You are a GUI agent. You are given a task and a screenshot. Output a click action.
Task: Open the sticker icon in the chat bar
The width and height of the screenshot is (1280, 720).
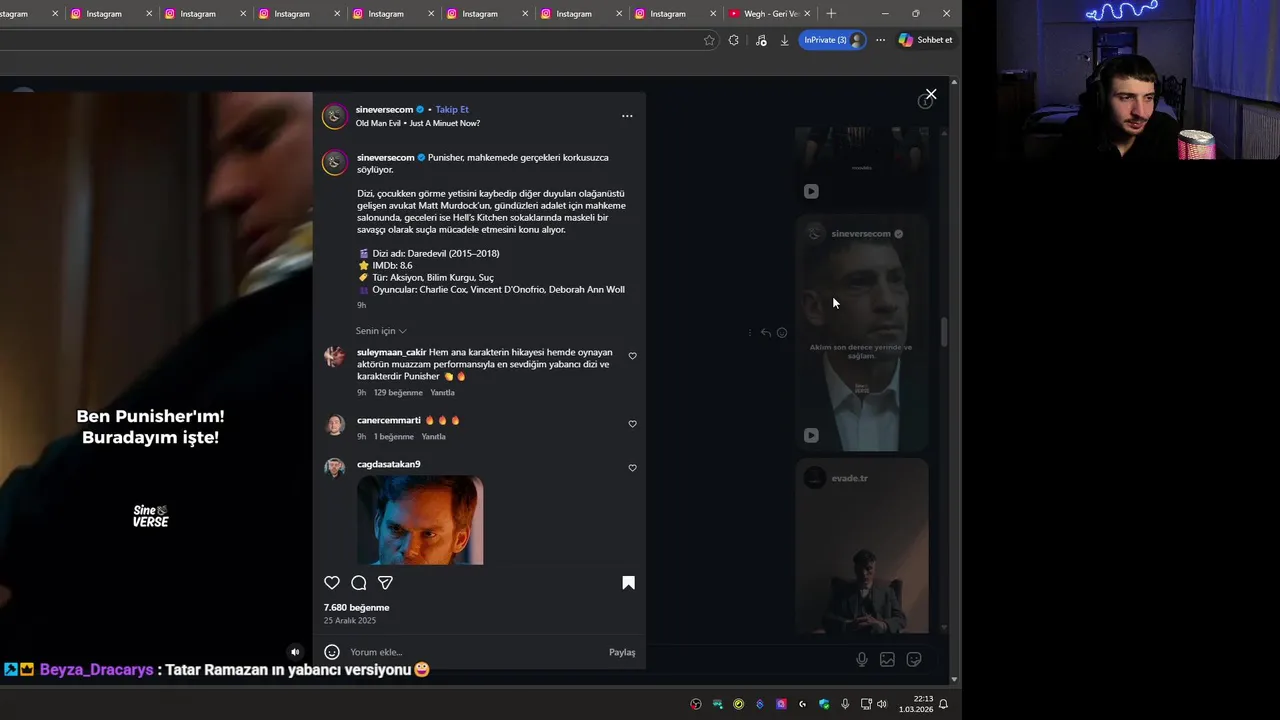click(x=913, y=659)
